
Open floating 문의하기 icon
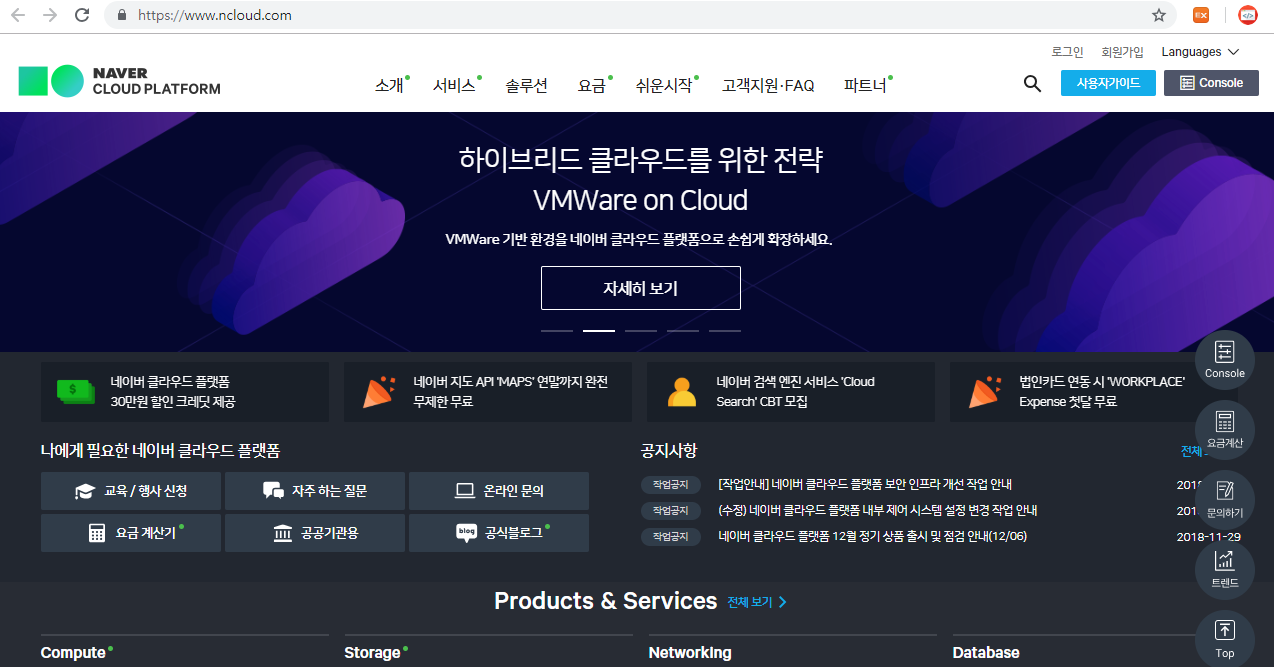1225,500
